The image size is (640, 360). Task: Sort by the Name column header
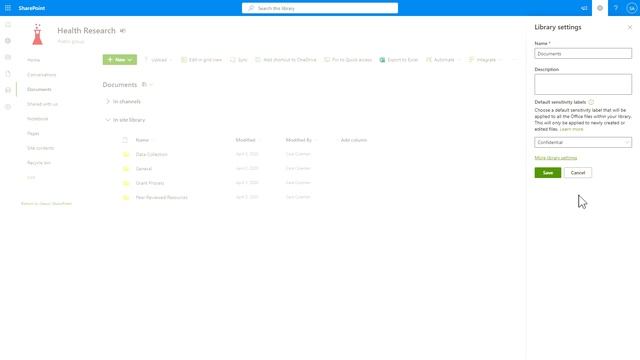(x=142, y=140)
